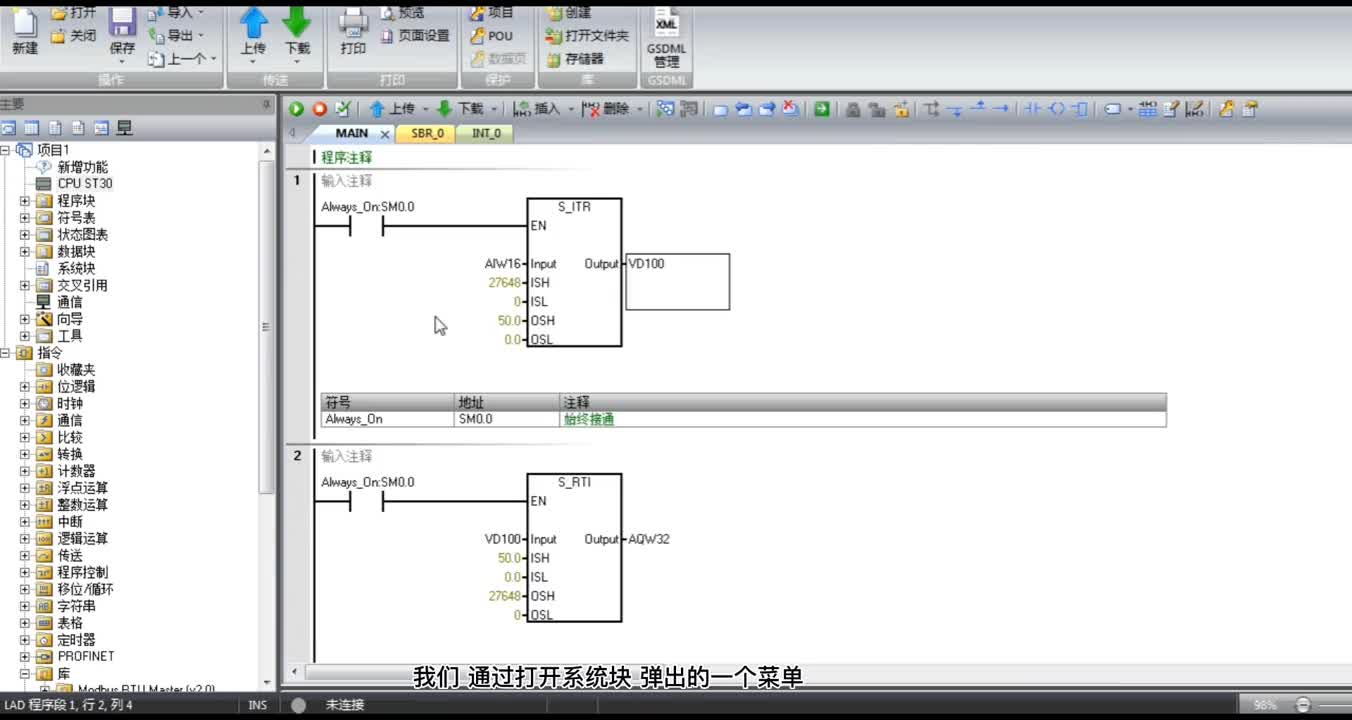Remove all bookmarks icon with red X

pyautogui.click(x=790, y=109)
